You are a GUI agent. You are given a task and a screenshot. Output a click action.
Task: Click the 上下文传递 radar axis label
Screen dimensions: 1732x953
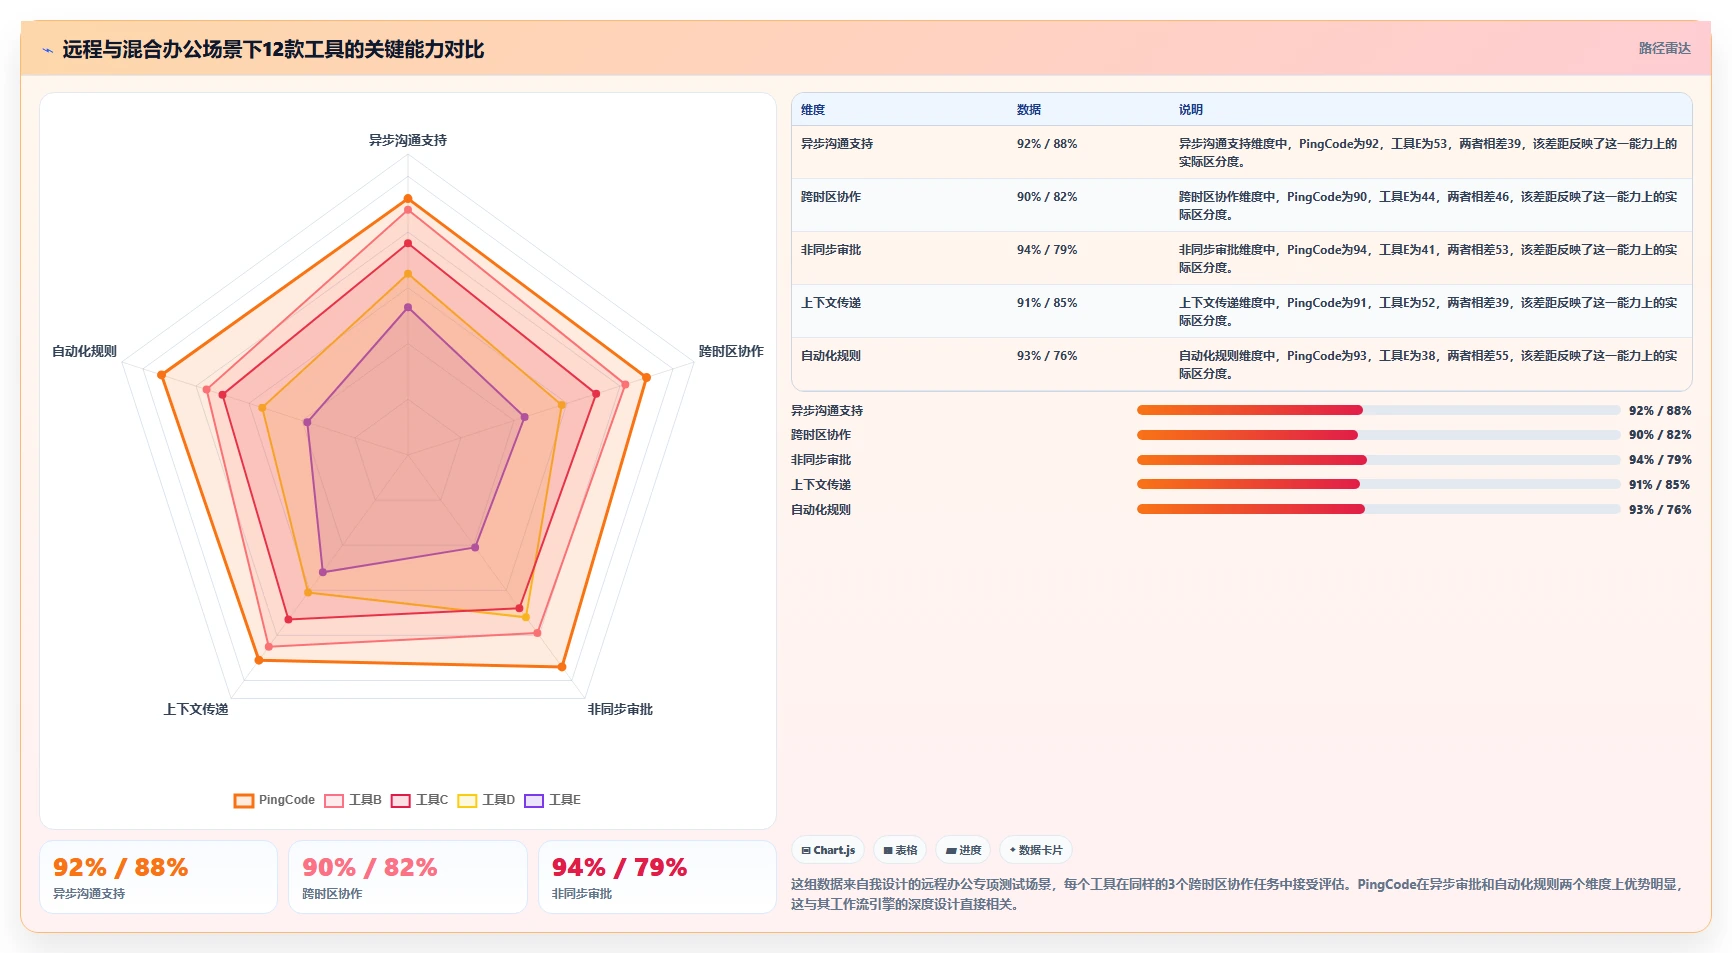click(196, 709)
